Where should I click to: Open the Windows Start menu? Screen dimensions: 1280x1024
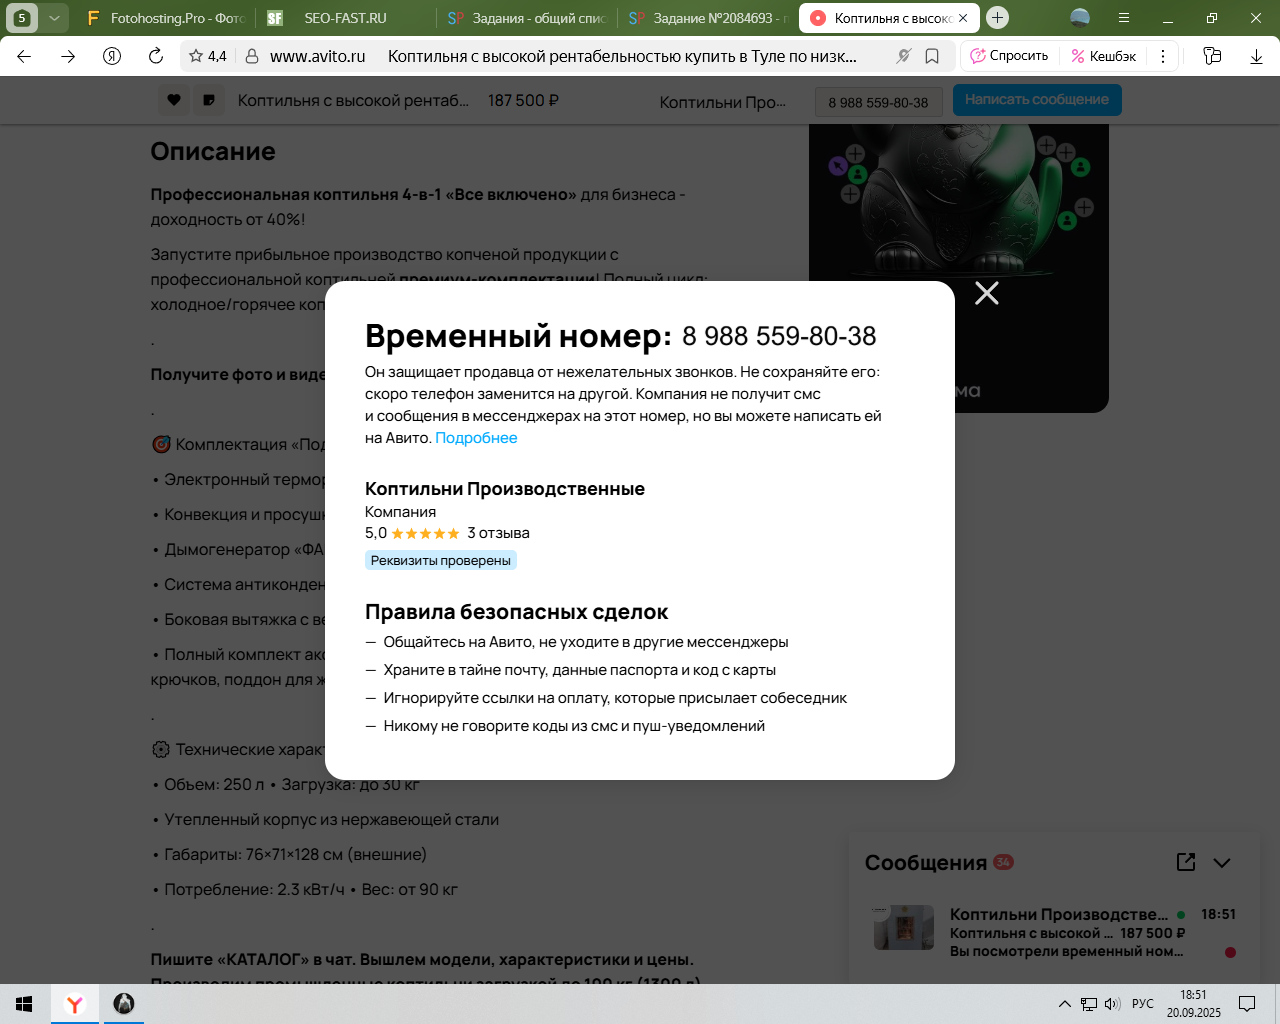click(24, 1004)
